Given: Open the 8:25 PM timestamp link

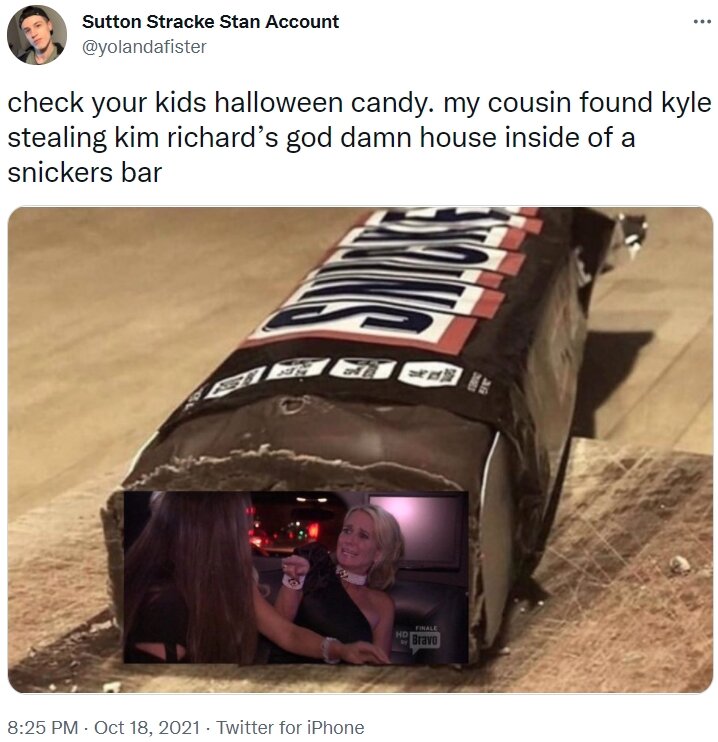Looking at the screenshot, I should point(43,727).
